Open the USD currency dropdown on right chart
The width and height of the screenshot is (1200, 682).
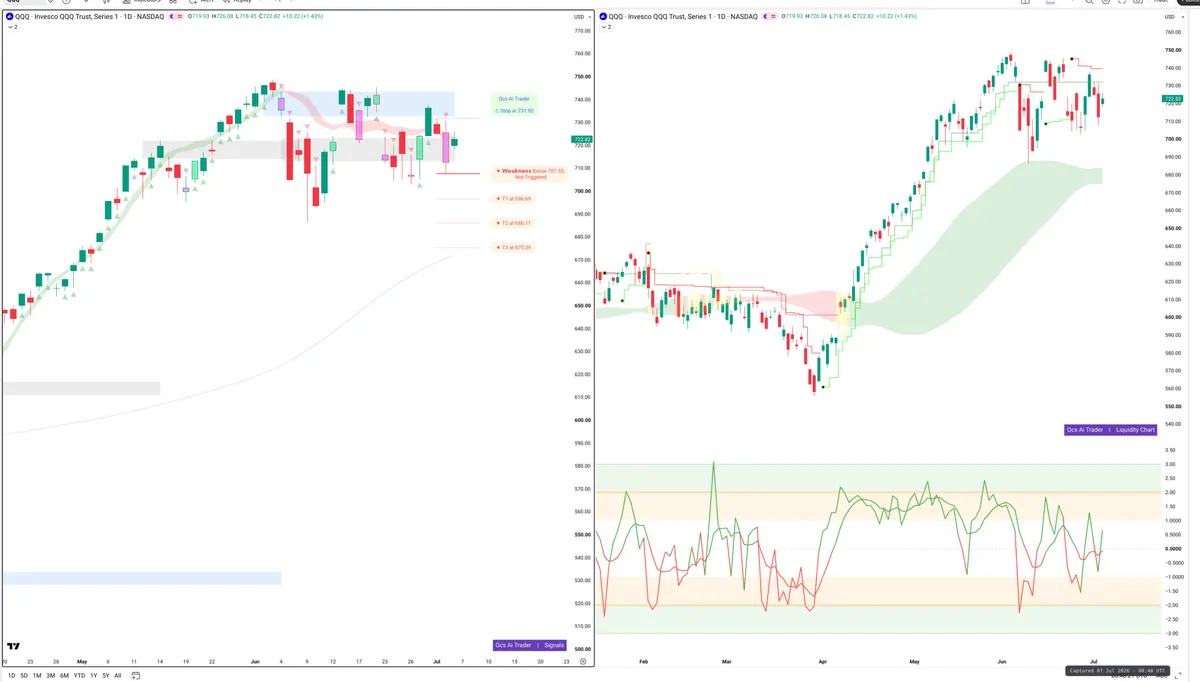1176,17
